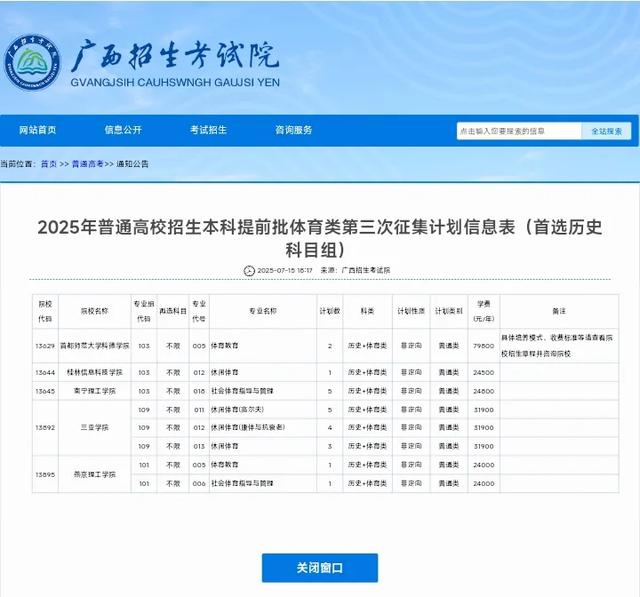Click the school name 南宁理工学院

[x=94, y=391]
